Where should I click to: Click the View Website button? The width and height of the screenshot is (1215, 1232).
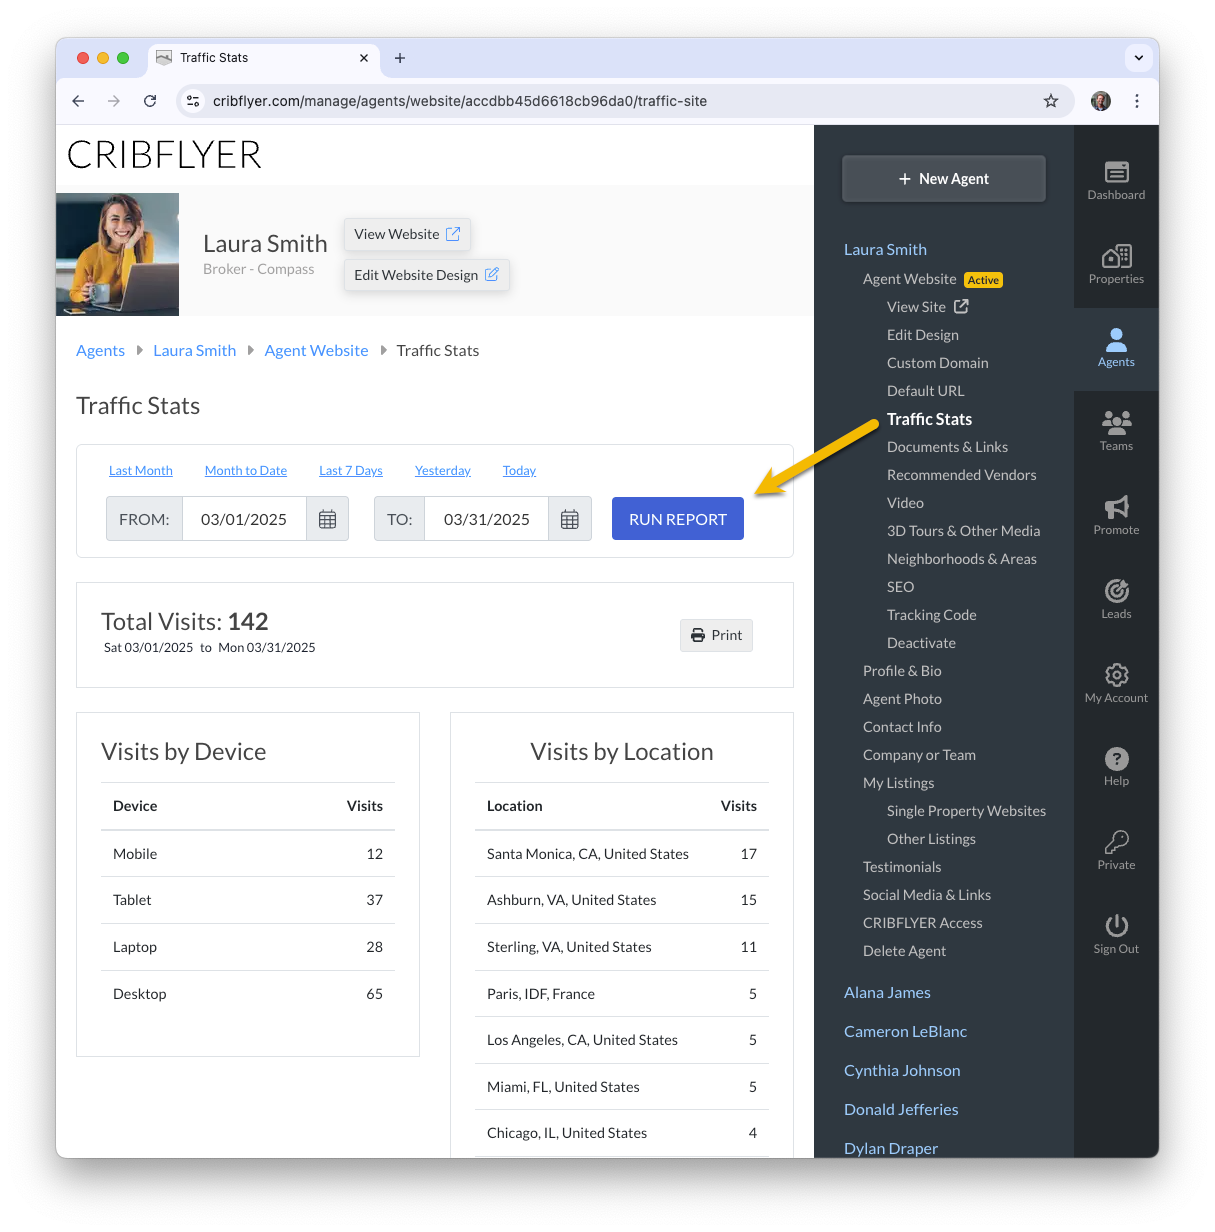(407, 234)
